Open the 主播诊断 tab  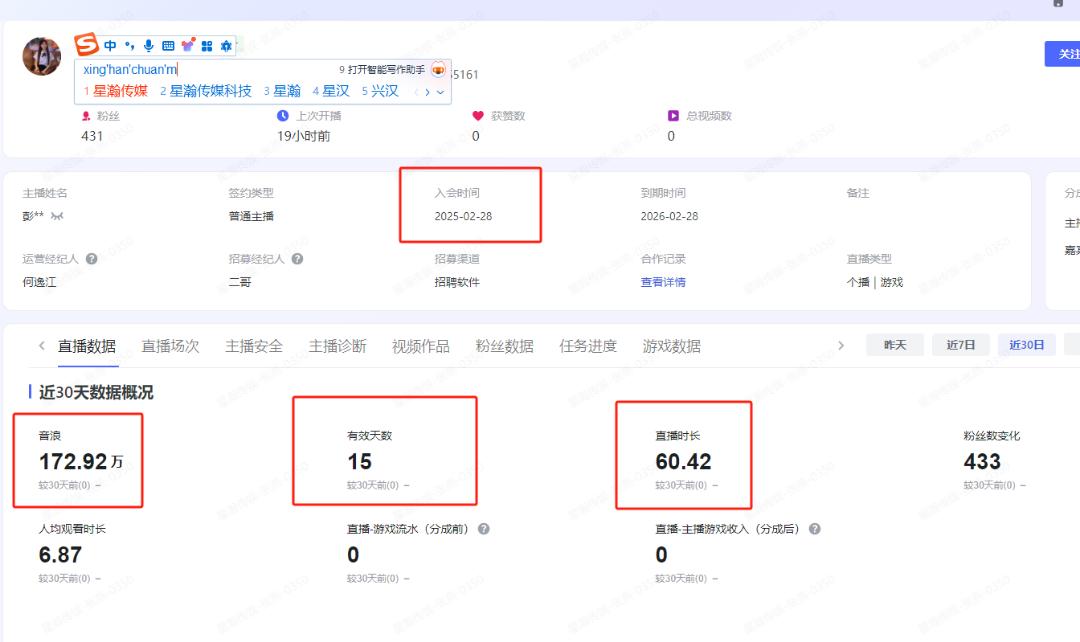coord(337,344)
